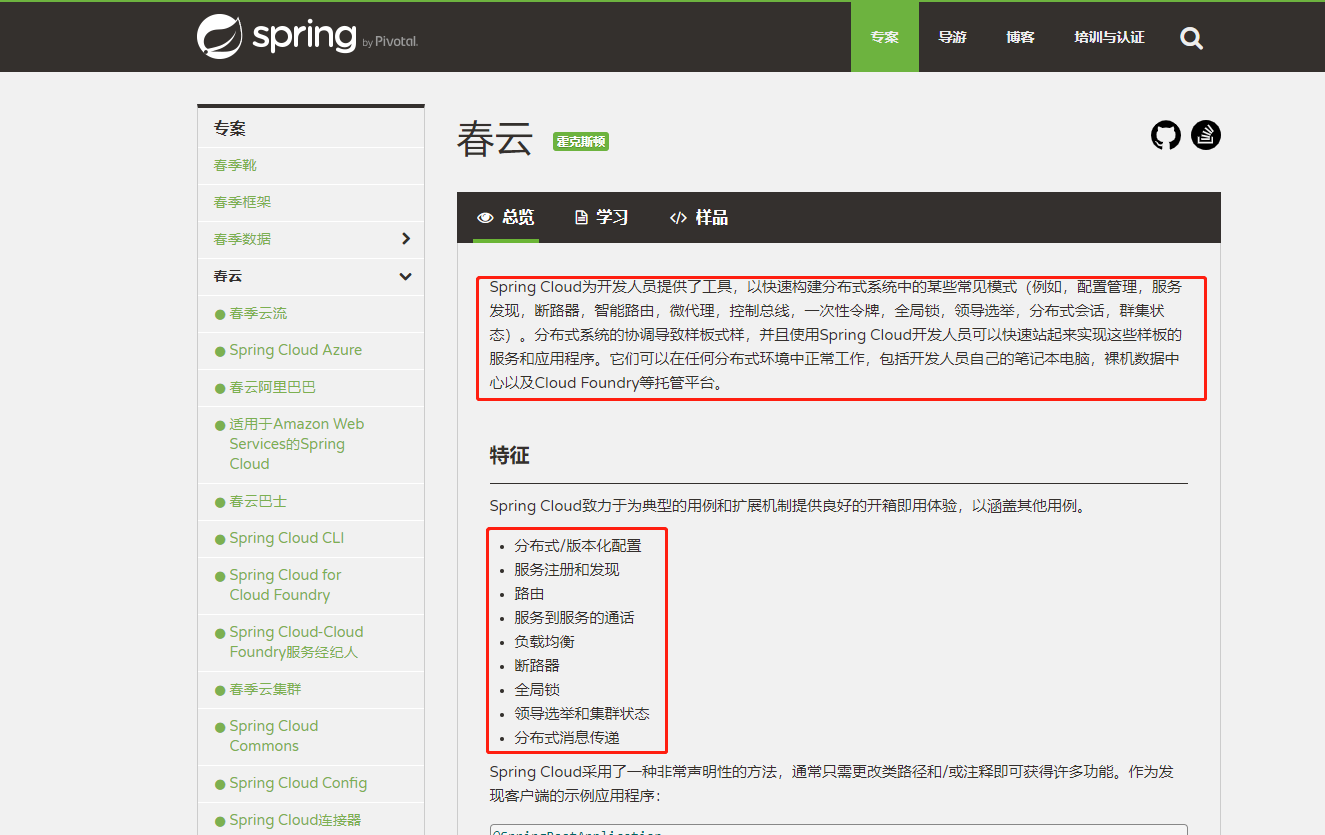
Task: Click the 断路器 list item
Action: click(537, 666)
